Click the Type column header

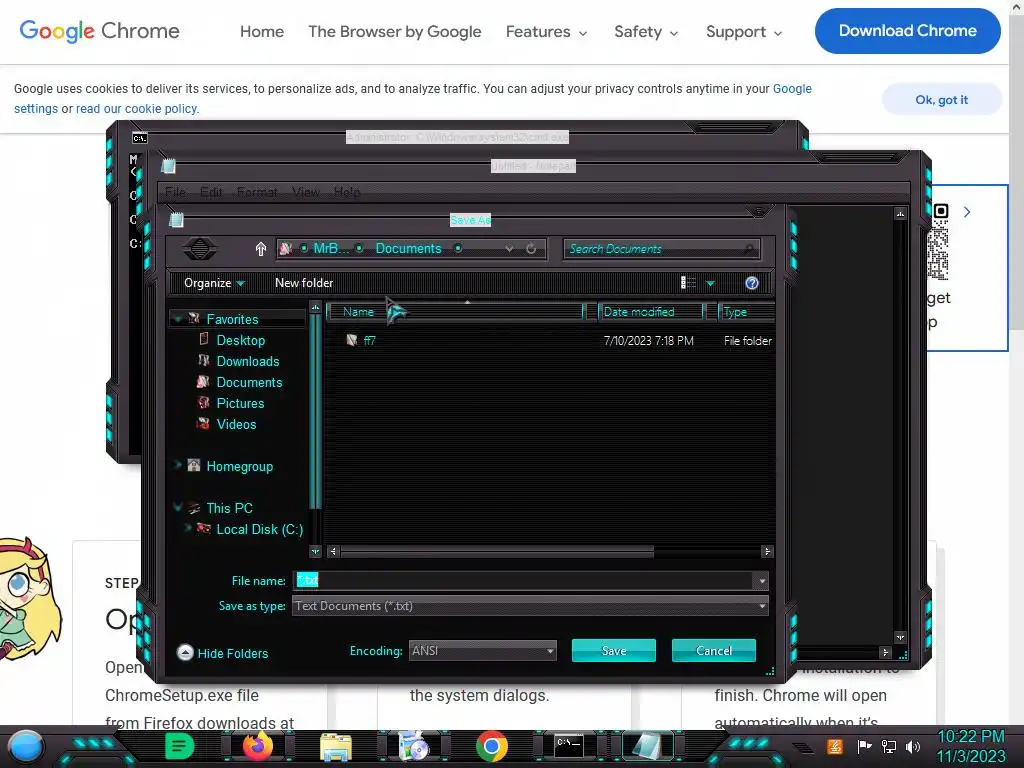click(x=746, y=312)
